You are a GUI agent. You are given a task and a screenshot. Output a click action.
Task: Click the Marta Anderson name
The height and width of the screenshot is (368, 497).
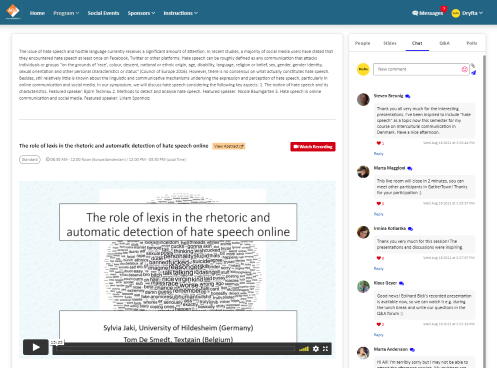(x=391, y=350)
